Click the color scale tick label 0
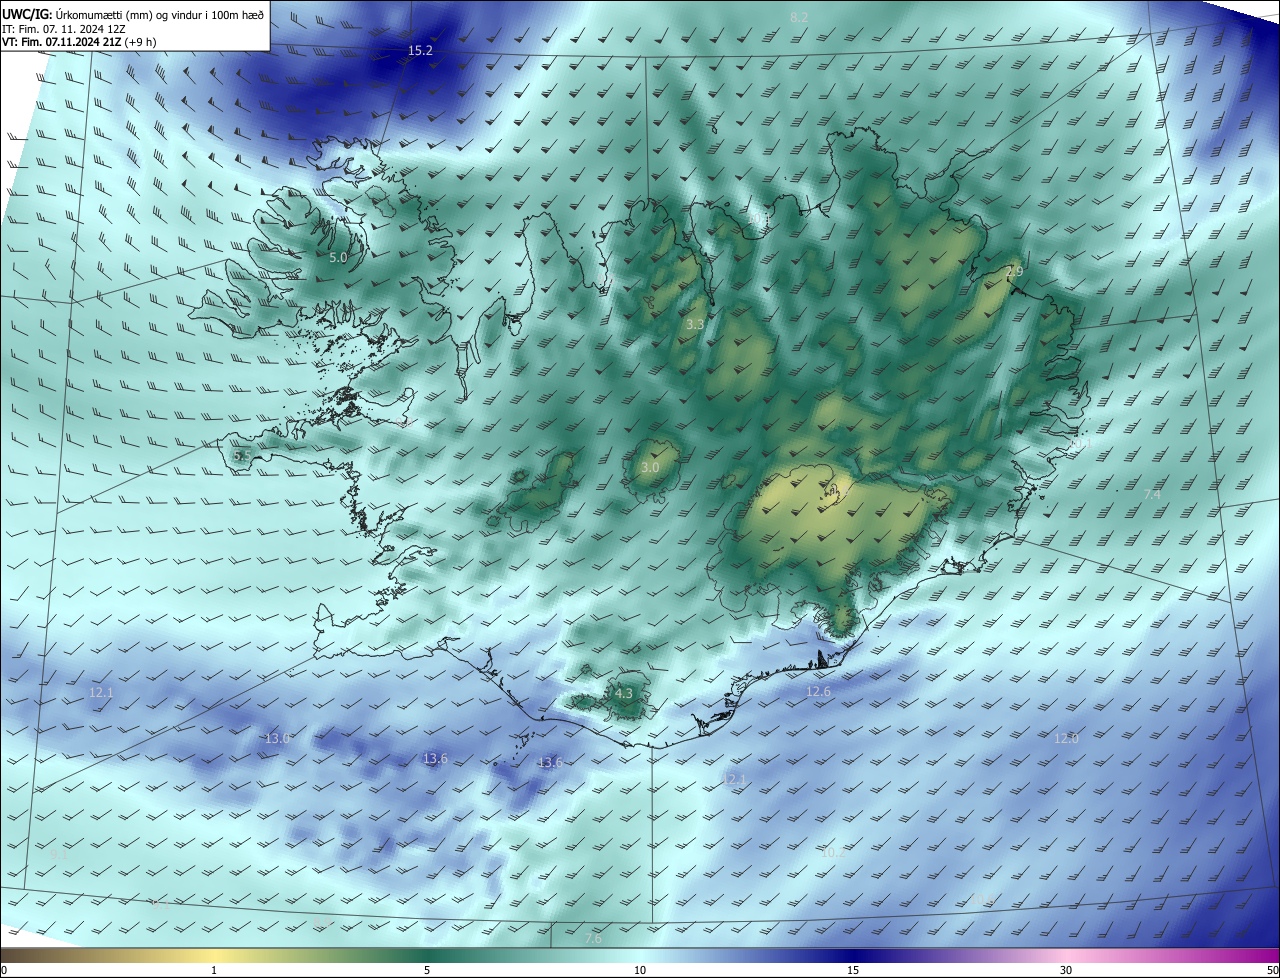 (3, 970)
